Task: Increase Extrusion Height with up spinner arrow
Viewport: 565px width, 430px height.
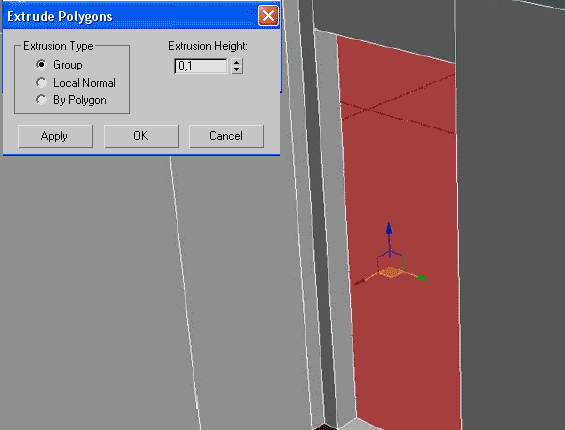Action: pos(237,62)
